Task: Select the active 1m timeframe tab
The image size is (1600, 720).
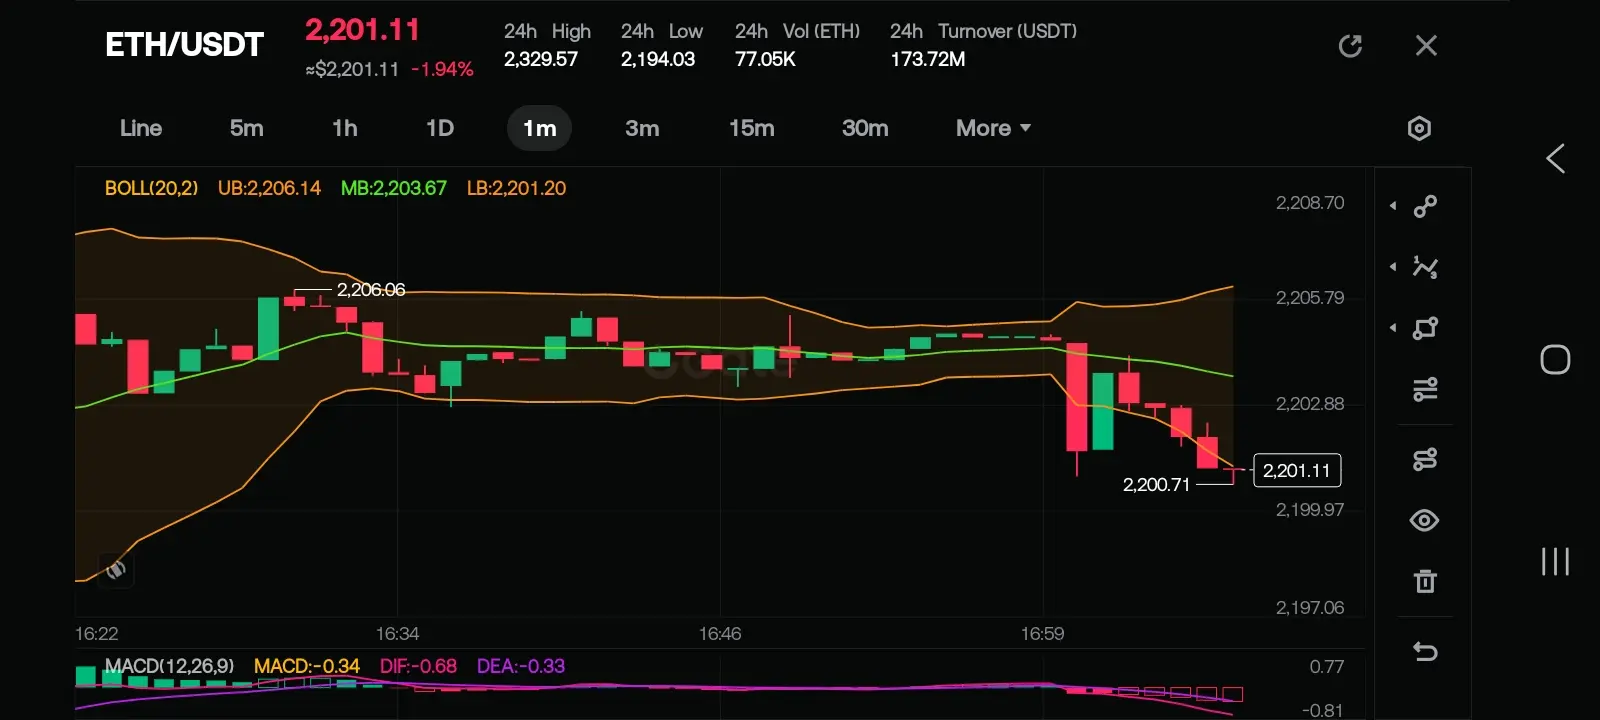Action: coord(540,128)
